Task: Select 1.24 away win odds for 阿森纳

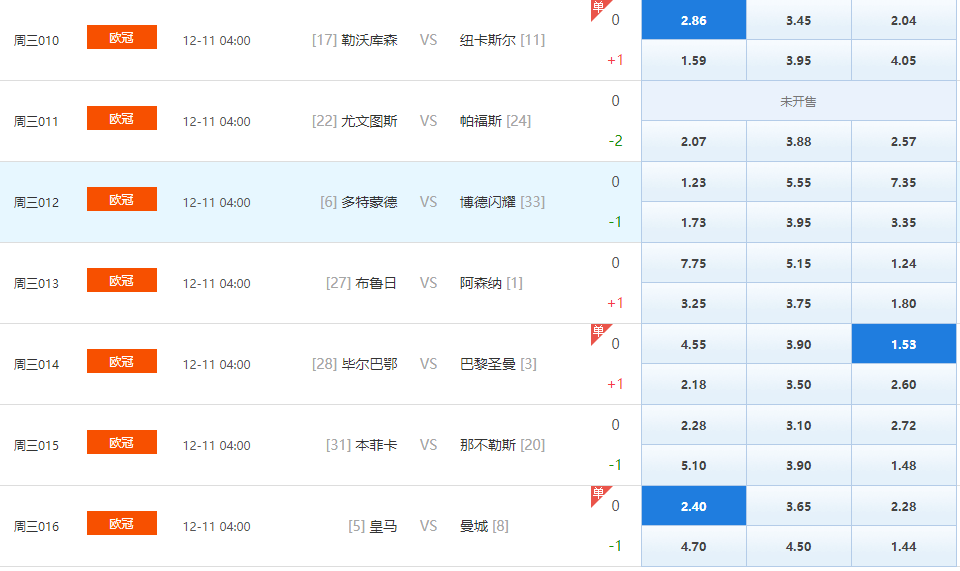Action: [x=903, y=263]
